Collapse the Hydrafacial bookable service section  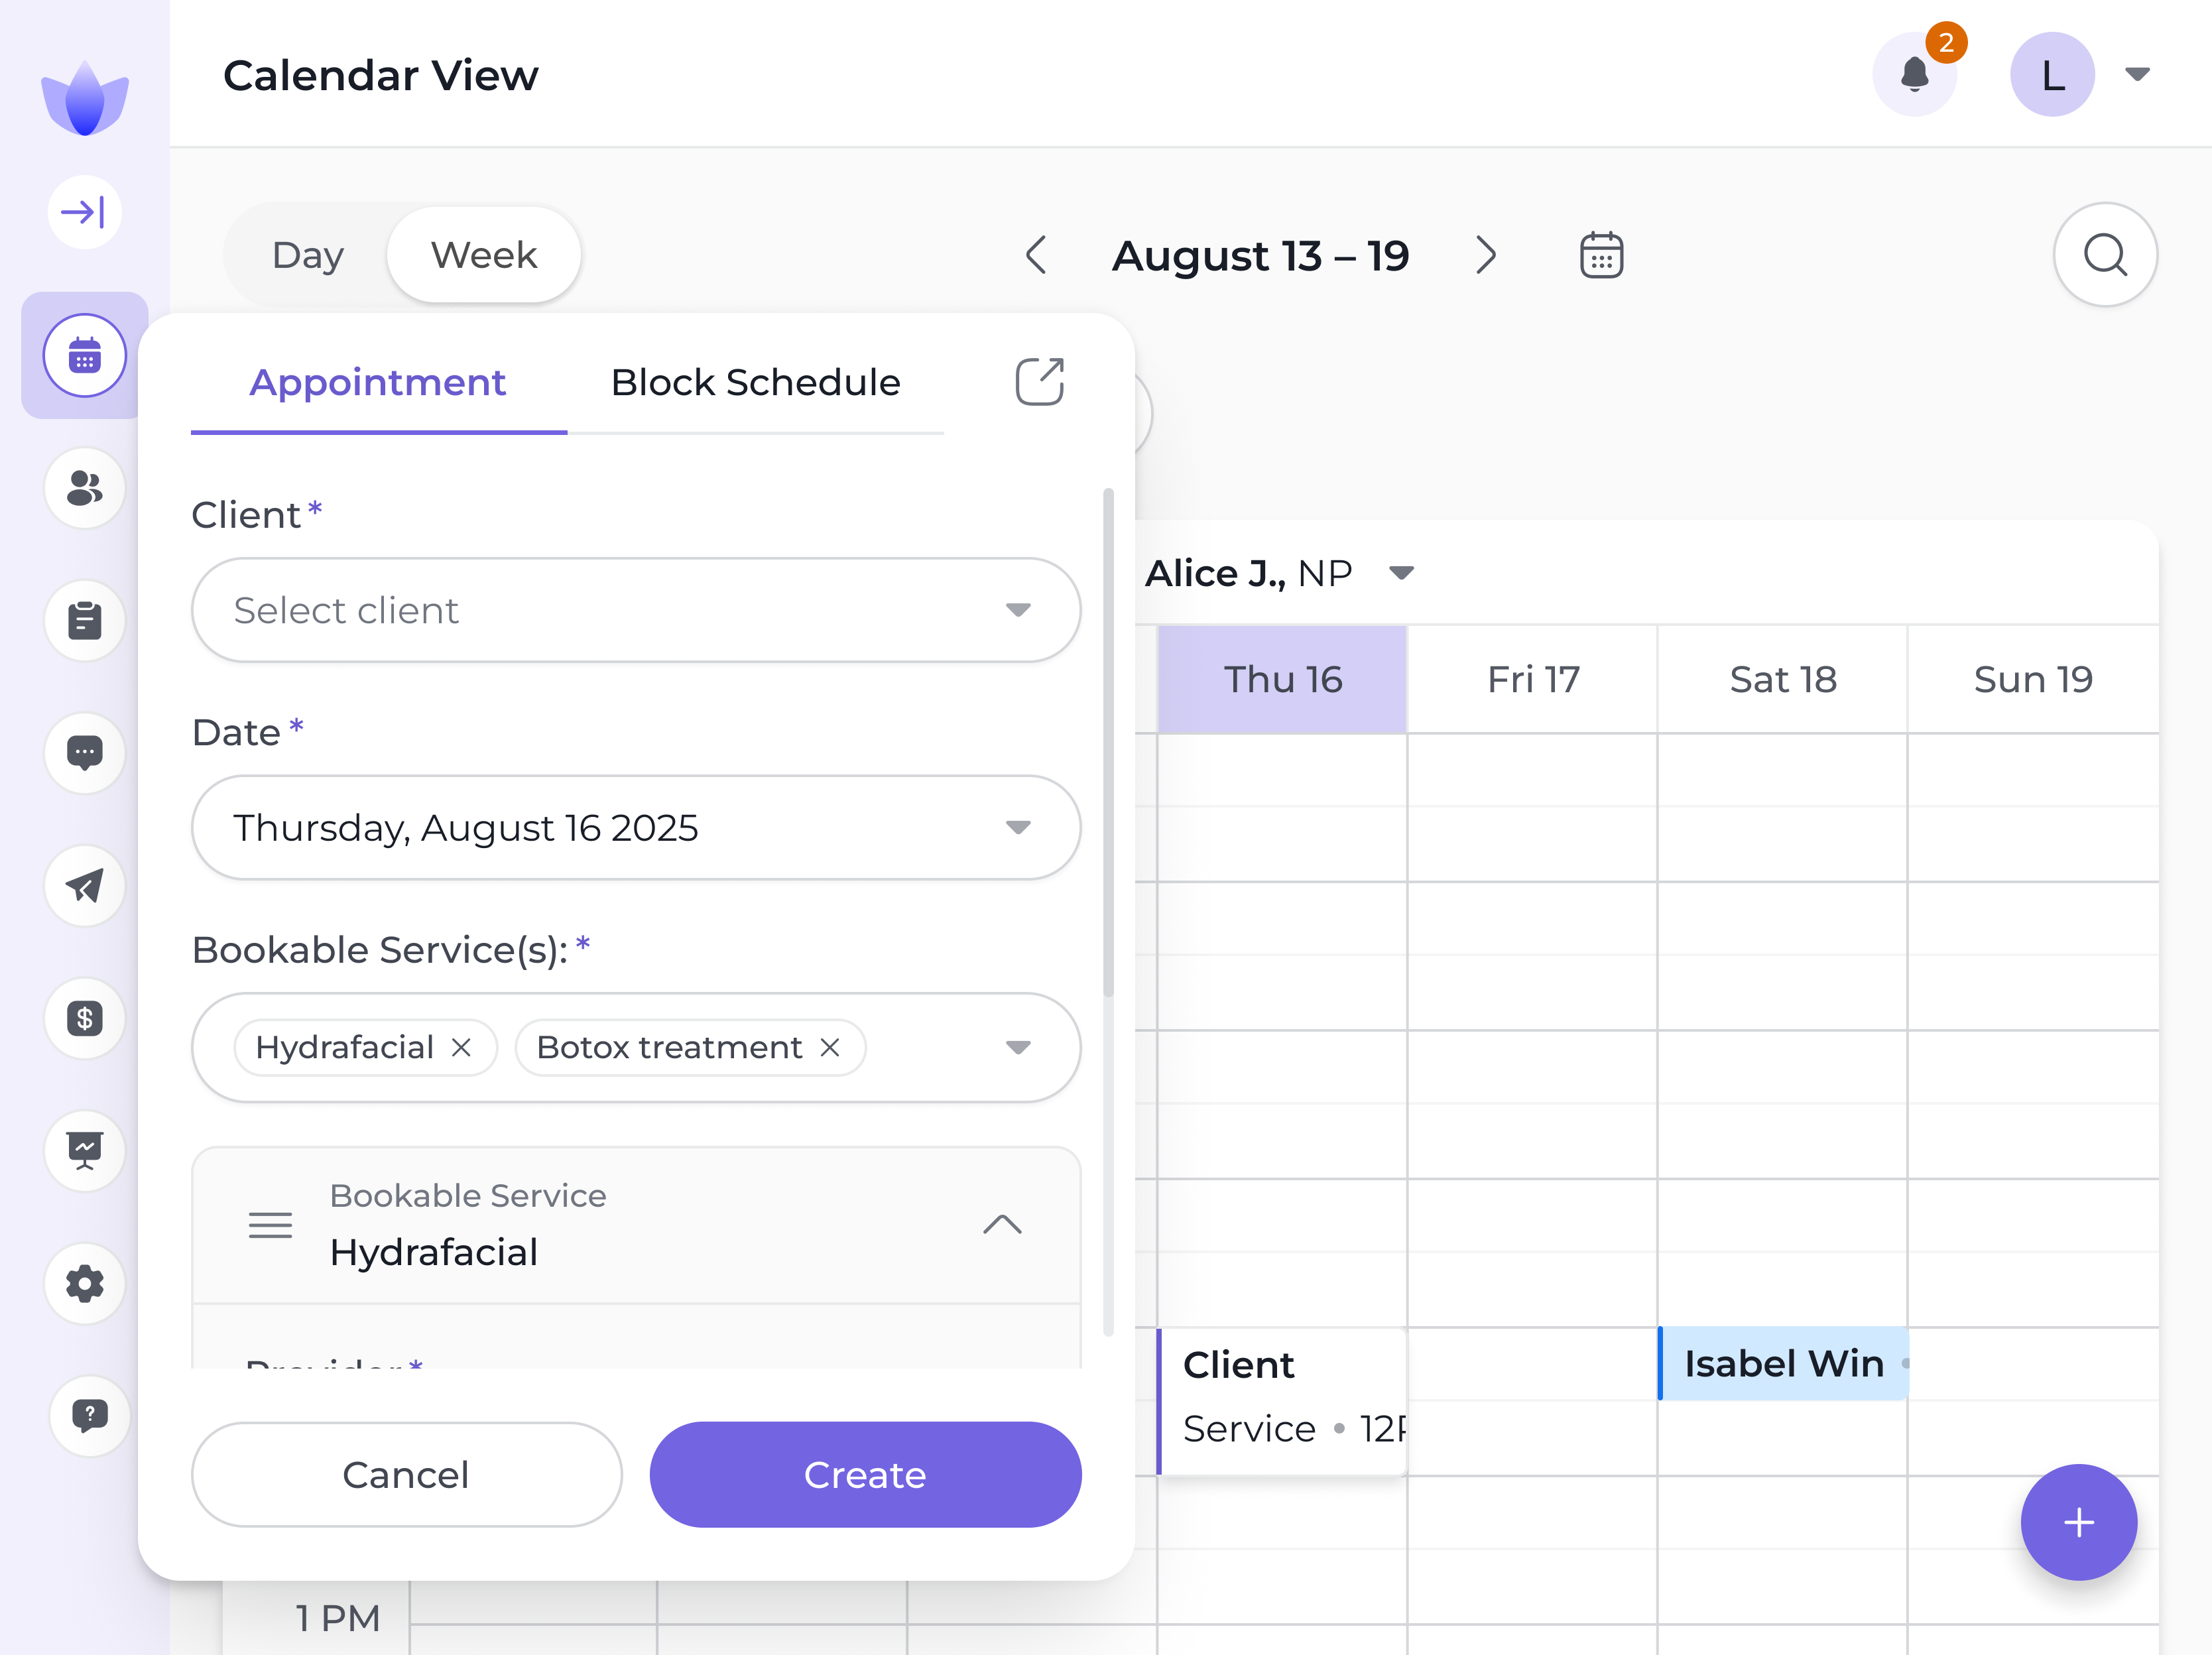tap(1002, 1225)
